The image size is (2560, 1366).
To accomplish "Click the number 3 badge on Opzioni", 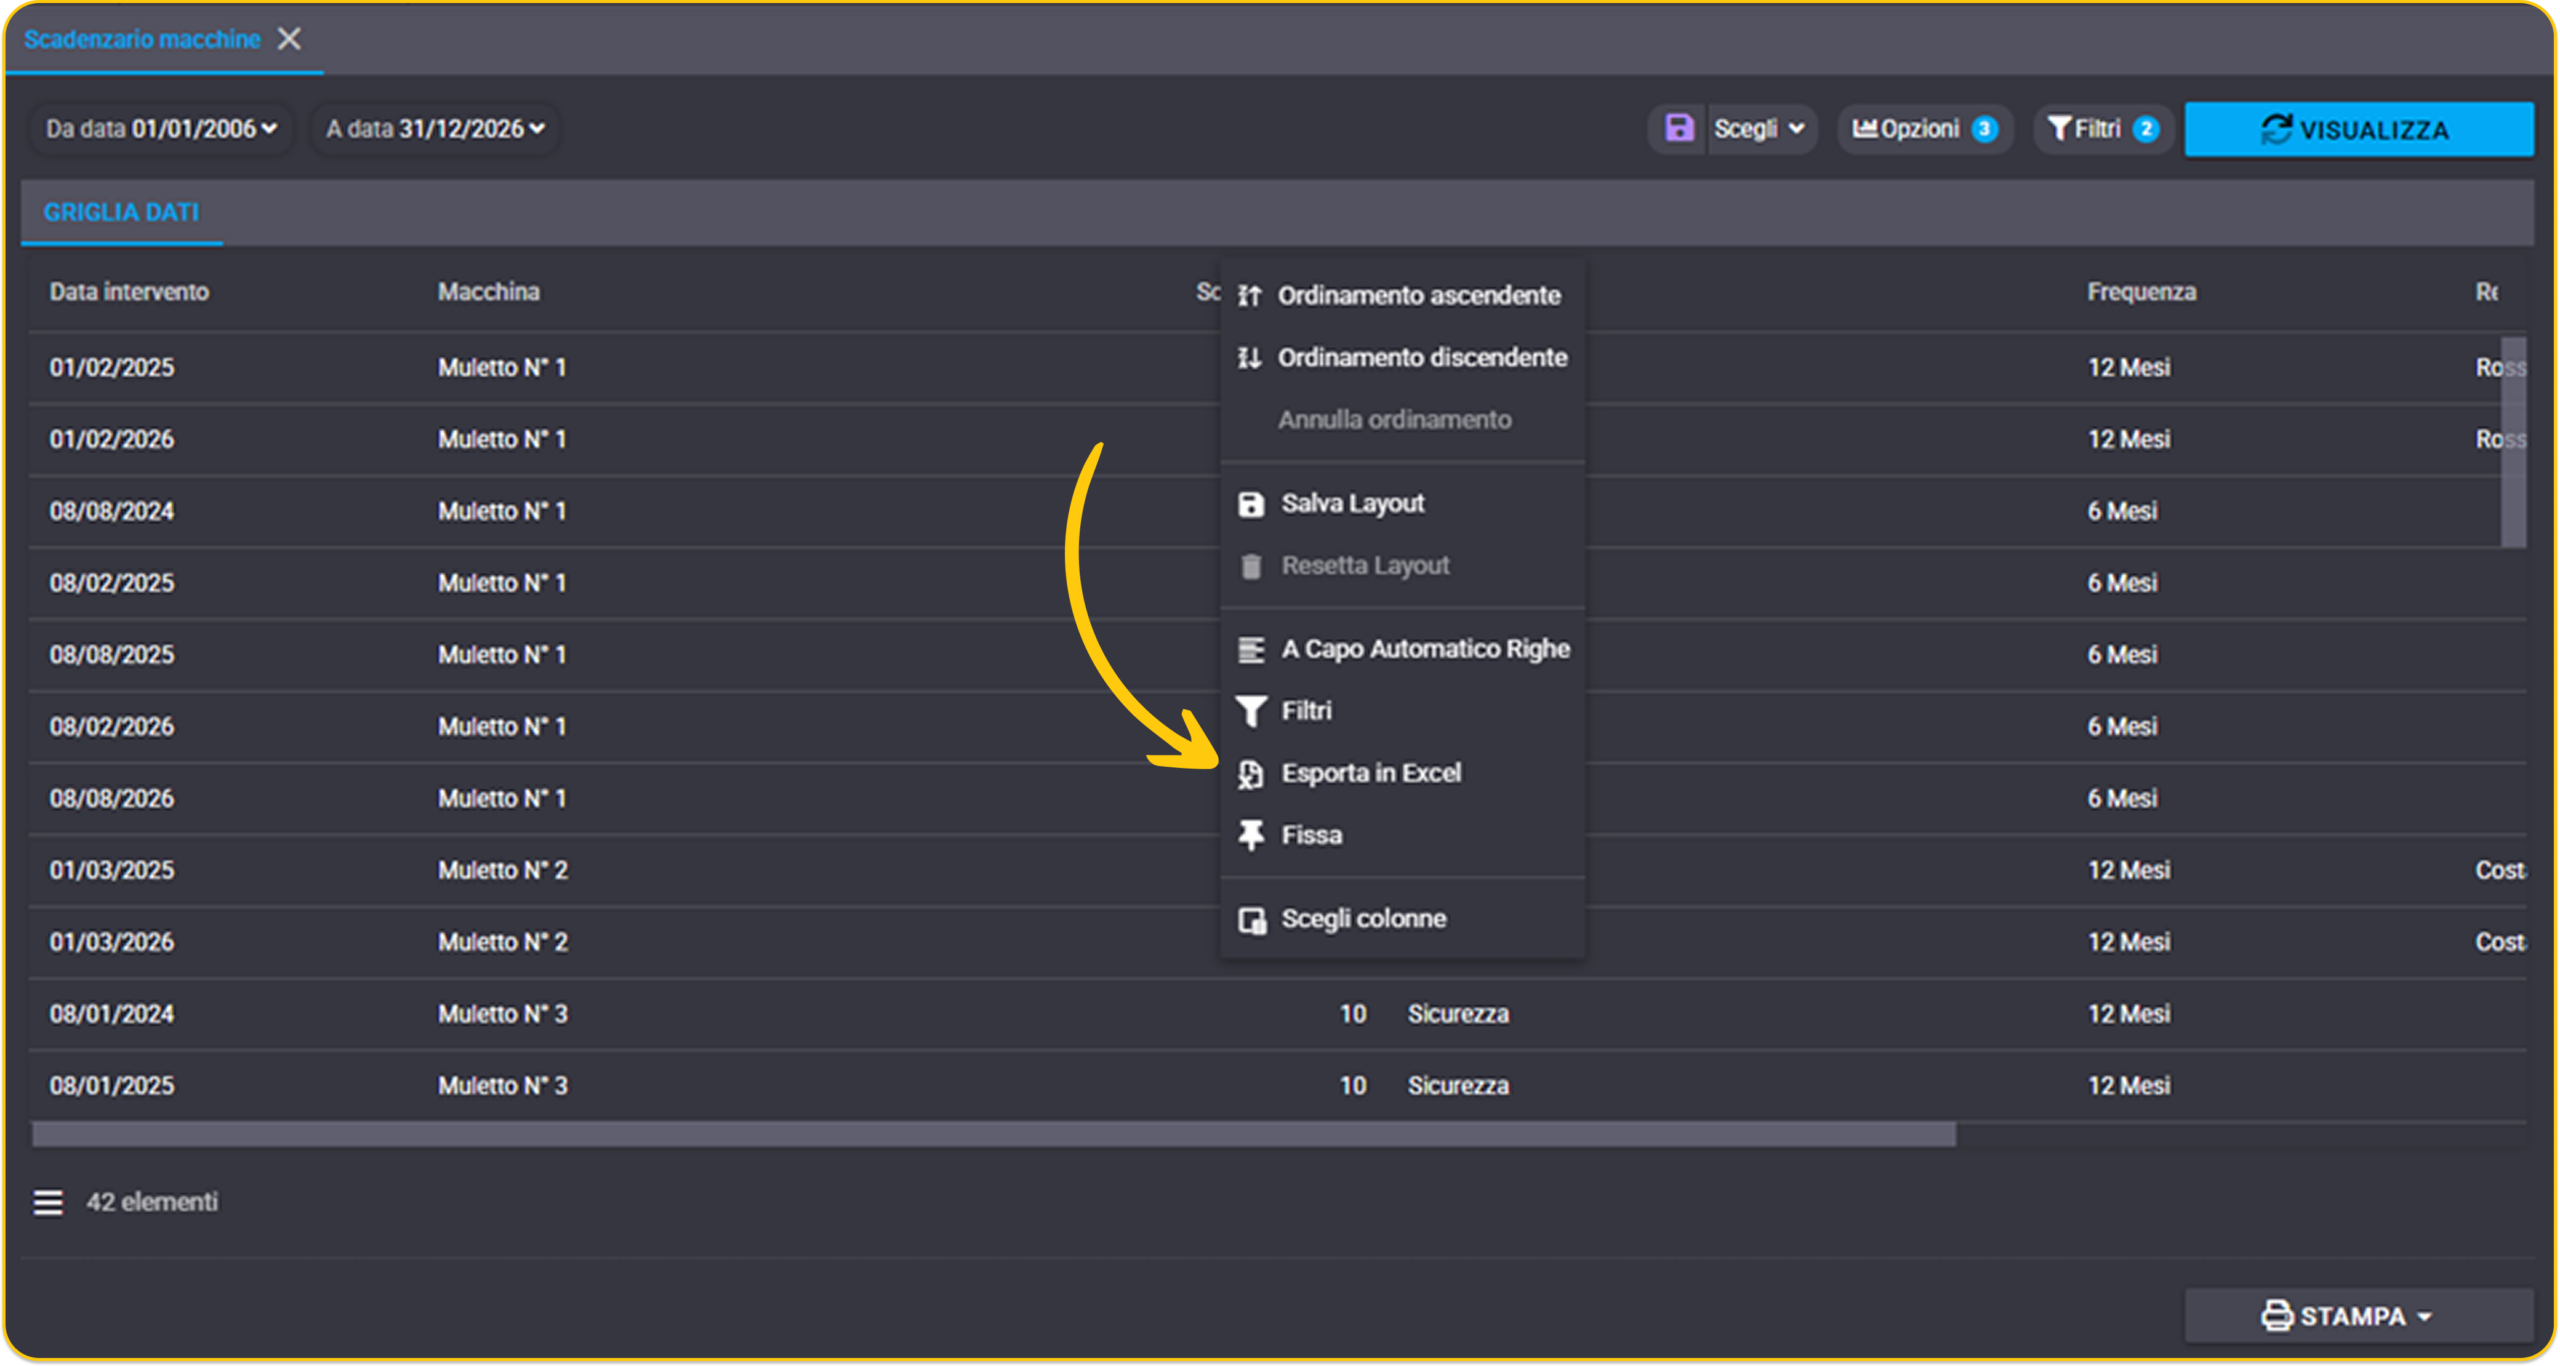I will click(x=1984, y=129).
